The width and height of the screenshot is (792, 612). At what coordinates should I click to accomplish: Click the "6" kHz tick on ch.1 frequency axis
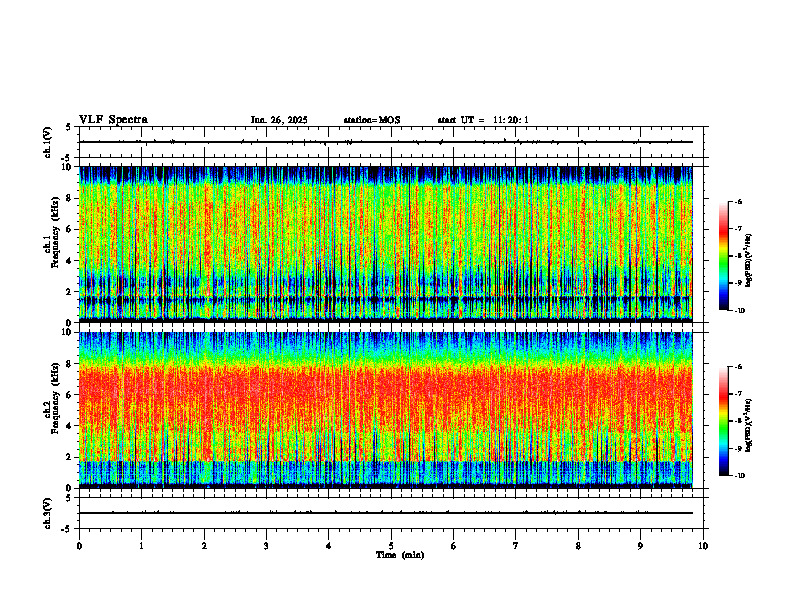point(69,229)
